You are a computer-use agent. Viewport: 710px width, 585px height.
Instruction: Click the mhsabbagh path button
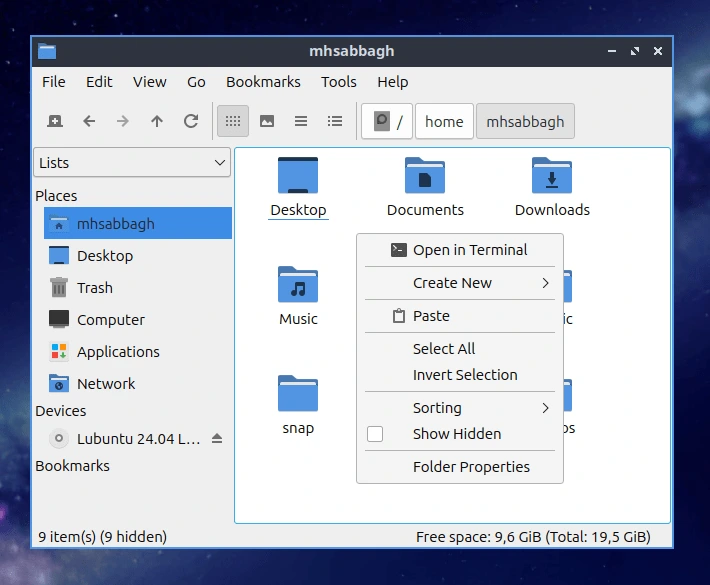point(525,121)
